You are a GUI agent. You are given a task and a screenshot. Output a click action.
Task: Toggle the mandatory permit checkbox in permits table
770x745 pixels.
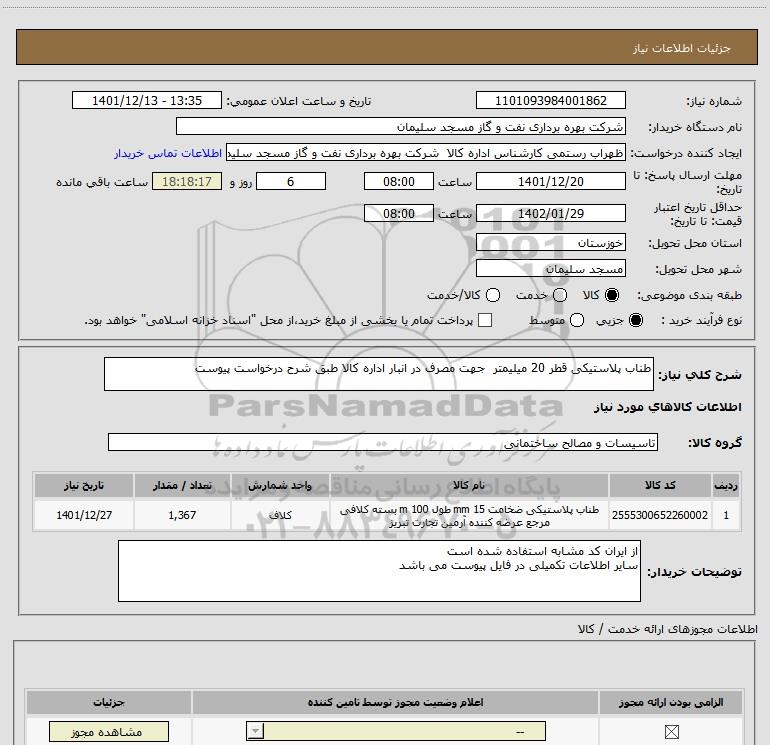coord(671,732)
